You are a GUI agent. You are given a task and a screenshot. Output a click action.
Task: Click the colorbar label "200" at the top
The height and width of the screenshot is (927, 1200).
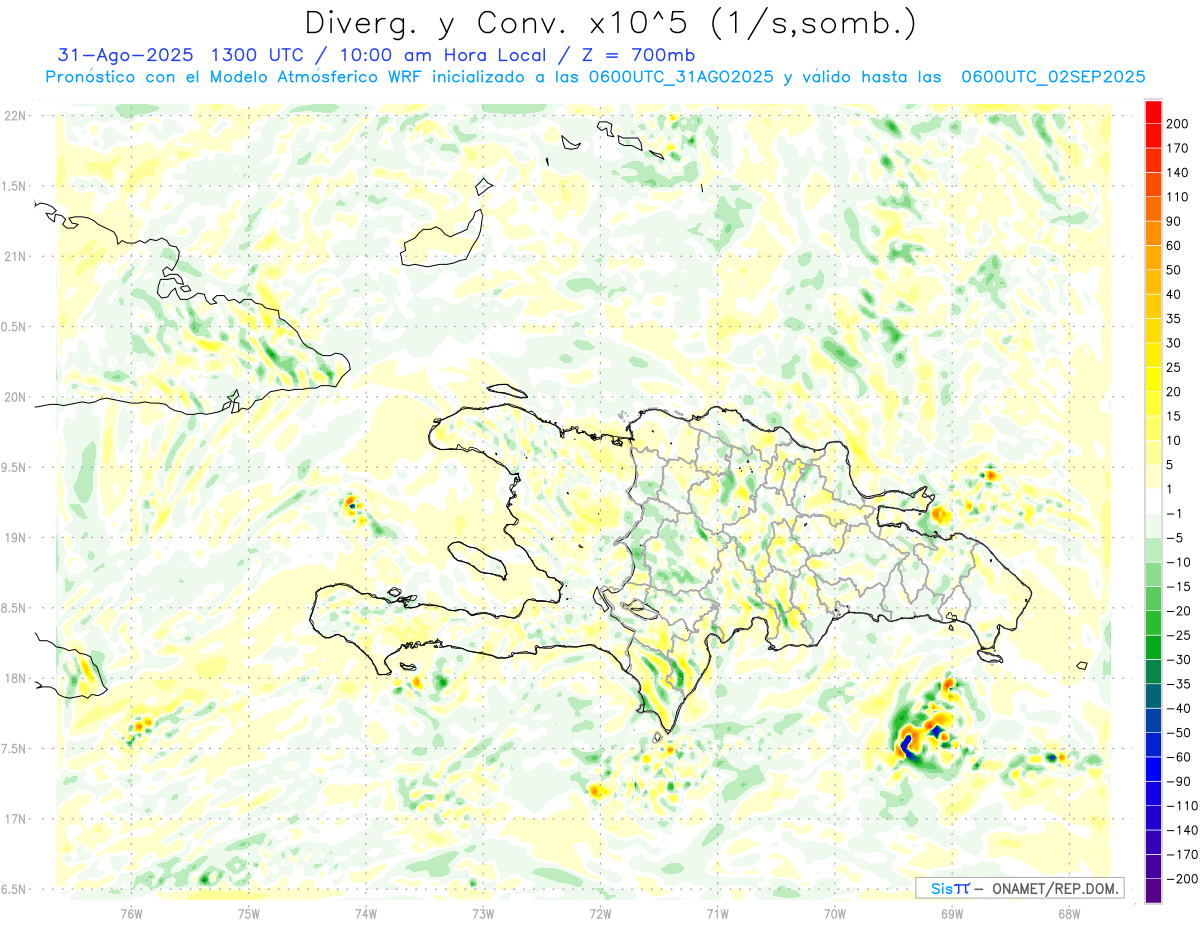coord(1177,123)
